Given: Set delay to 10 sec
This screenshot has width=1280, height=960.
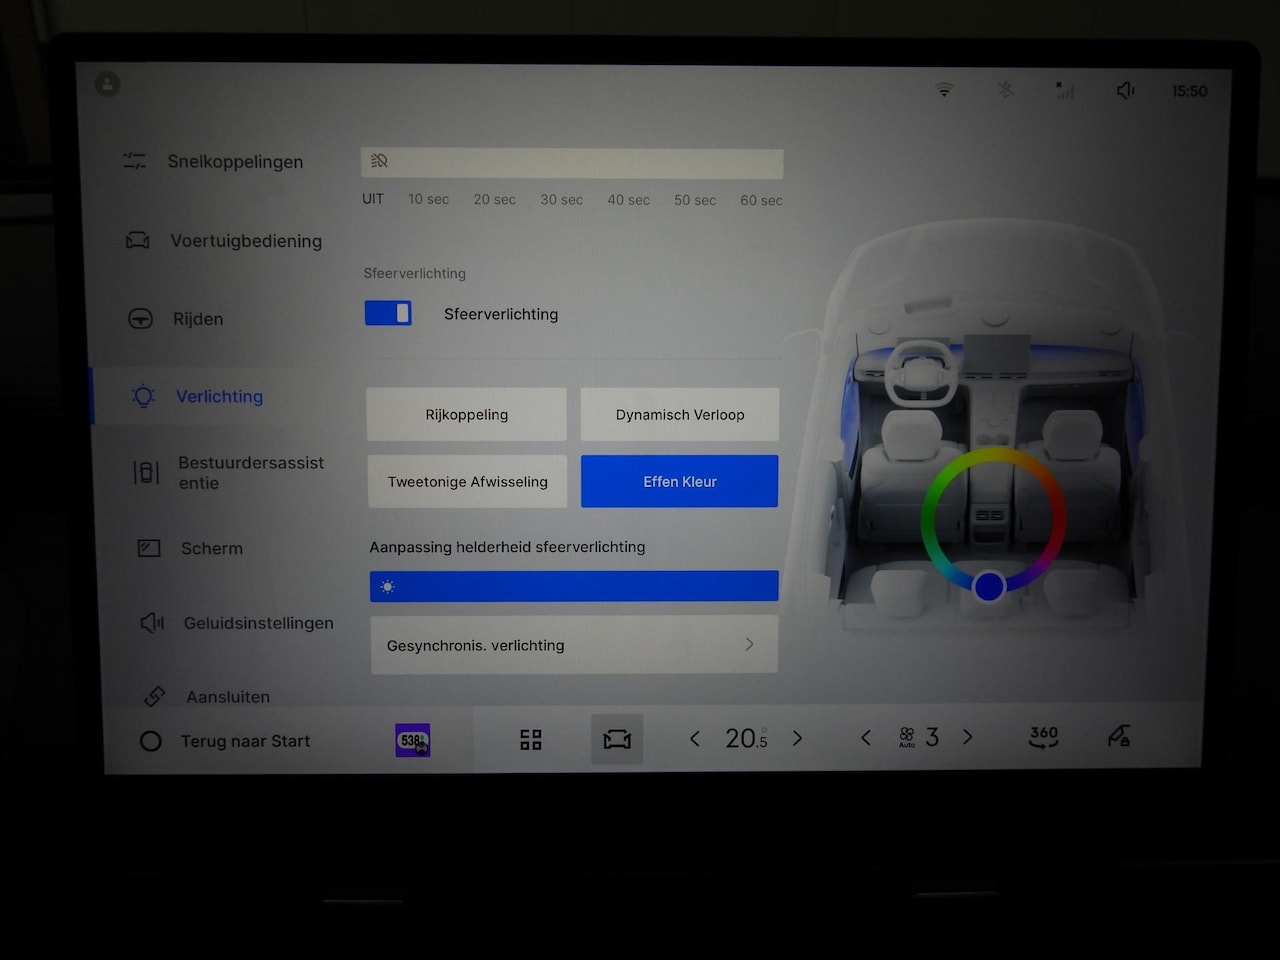Looking at the screenshot, I should click(428, 199).
